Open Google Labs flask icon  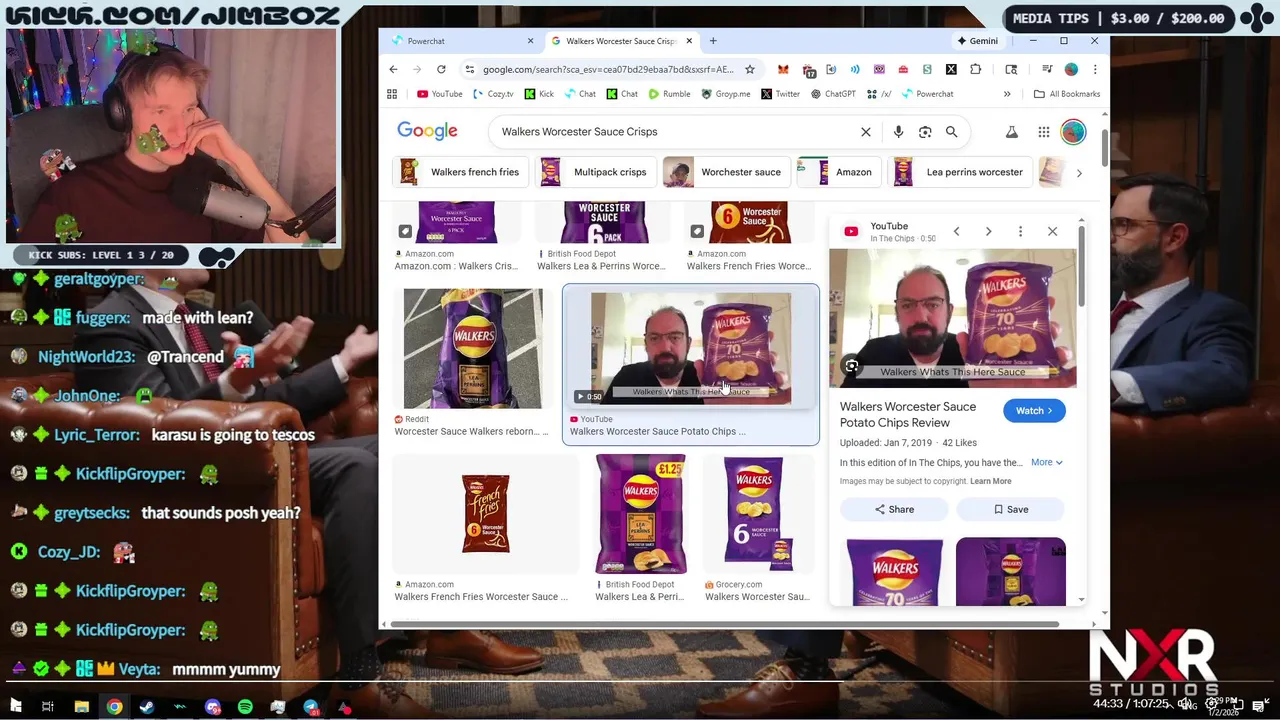pyautogui.click(x=1012, y=132)
